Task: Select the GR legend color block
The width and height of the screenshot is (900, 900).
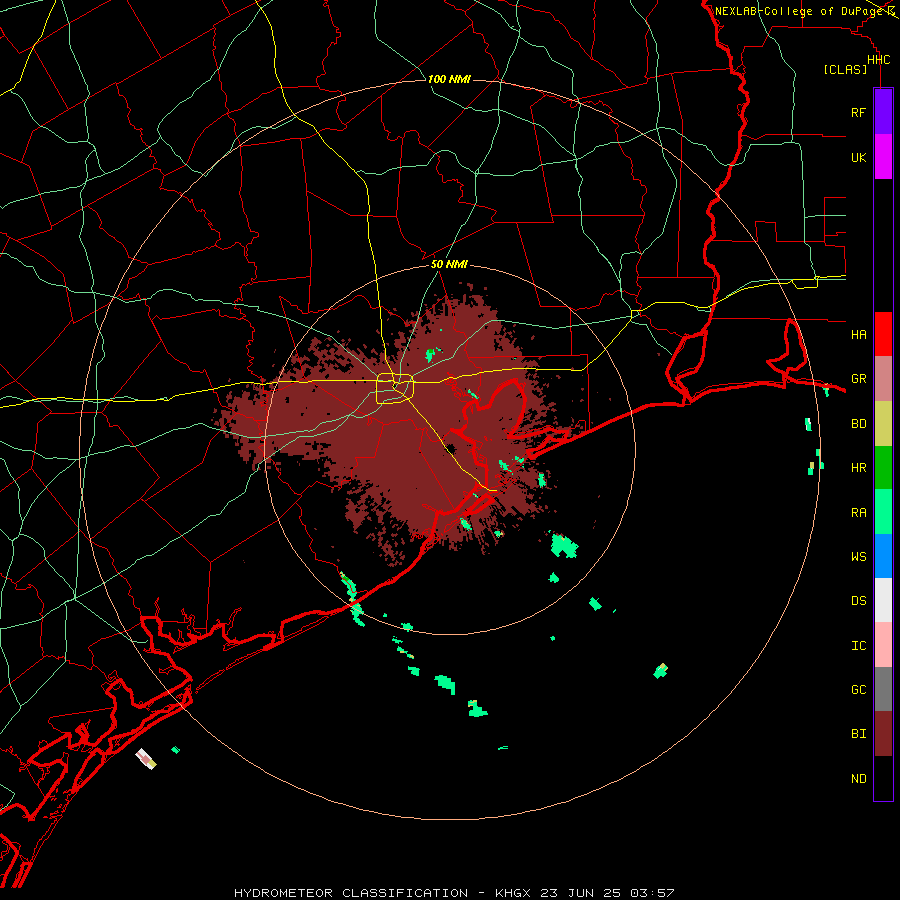Action: [883, 379]
